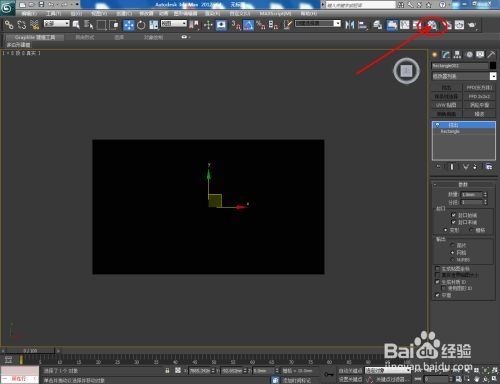The height and width of the screenshot is (384, 500).
Task: Toggle the Window/Crossing selection icon
Action: click(x=114, y=25)
